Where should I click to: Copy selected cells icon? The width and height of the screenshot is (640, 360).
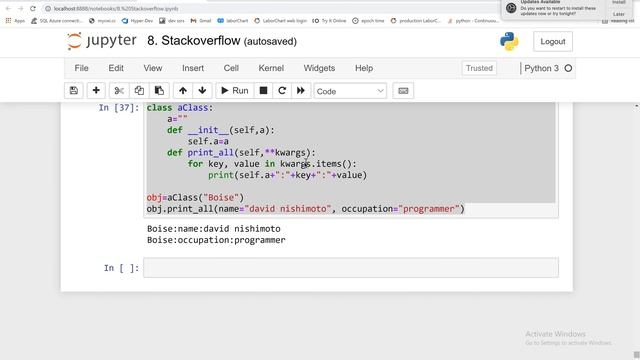(x=139, y=91)
